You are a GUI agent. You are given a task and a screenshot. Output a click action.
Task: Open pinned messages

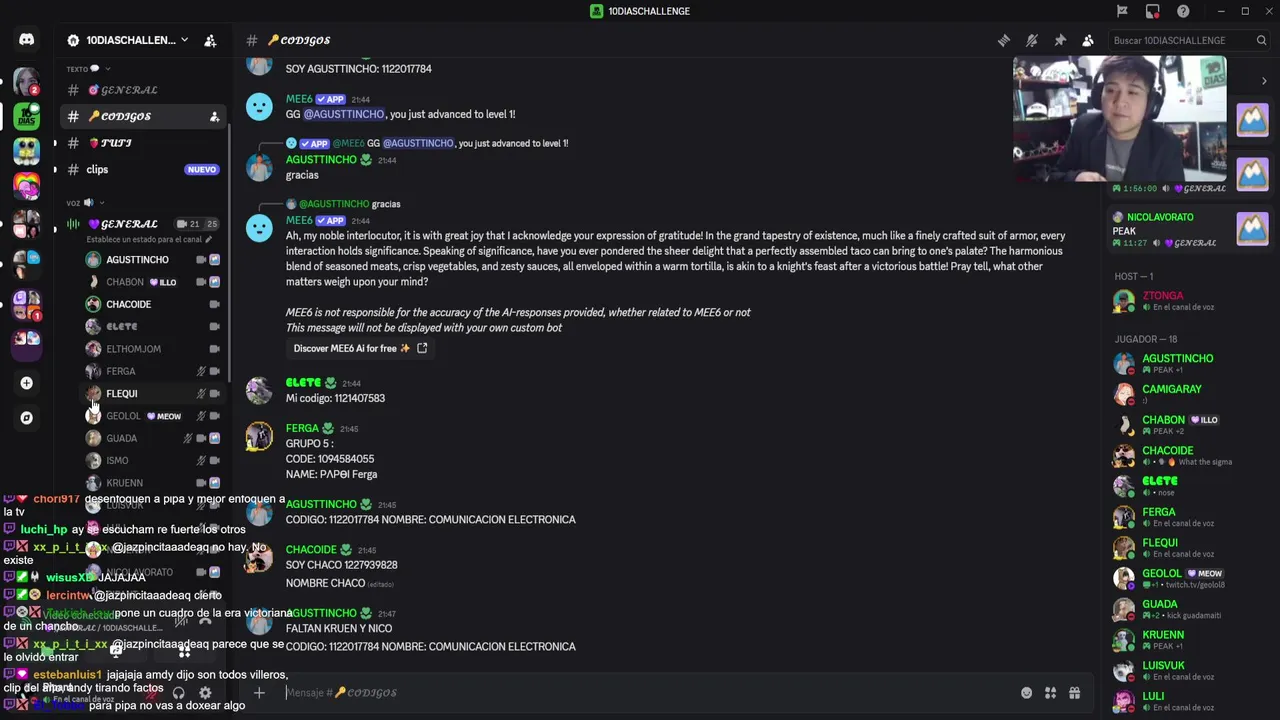(1060, 41)
